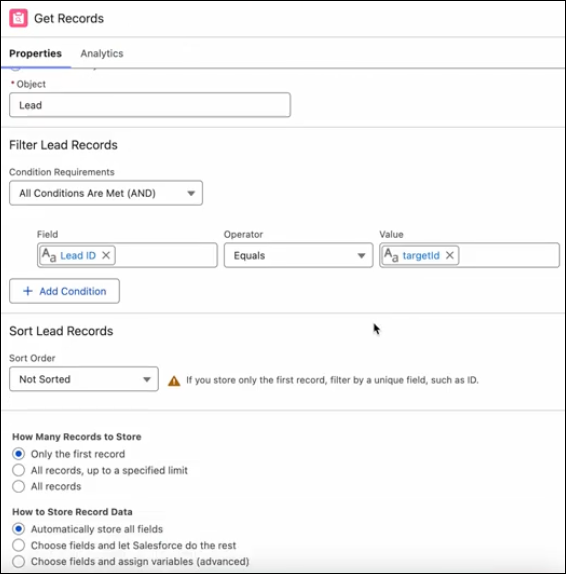
Task: Open the Condition Requirements dropdown
Action: (106, 193)
